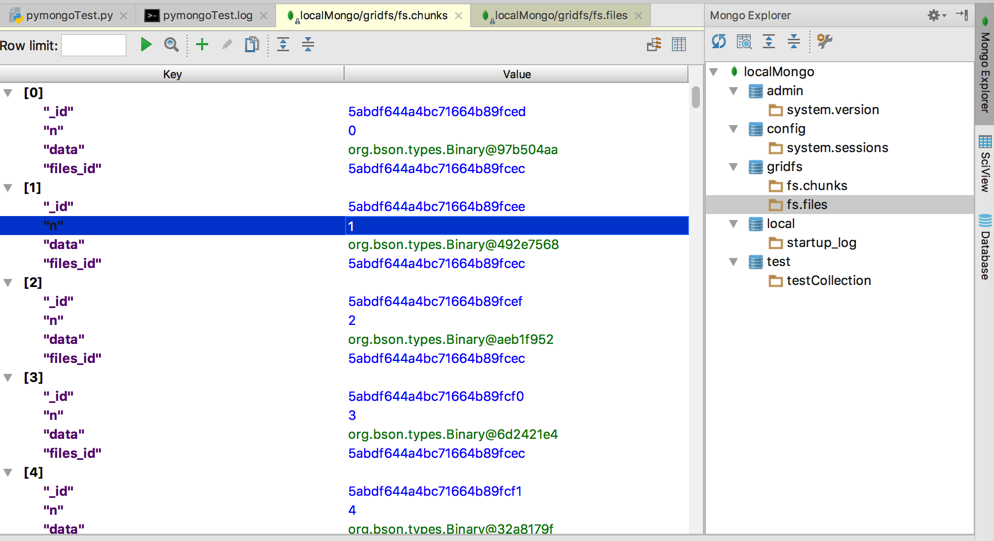Select the highlighted "n" row with value 1
Screen dimensions: 994x541
click(344, 226)
